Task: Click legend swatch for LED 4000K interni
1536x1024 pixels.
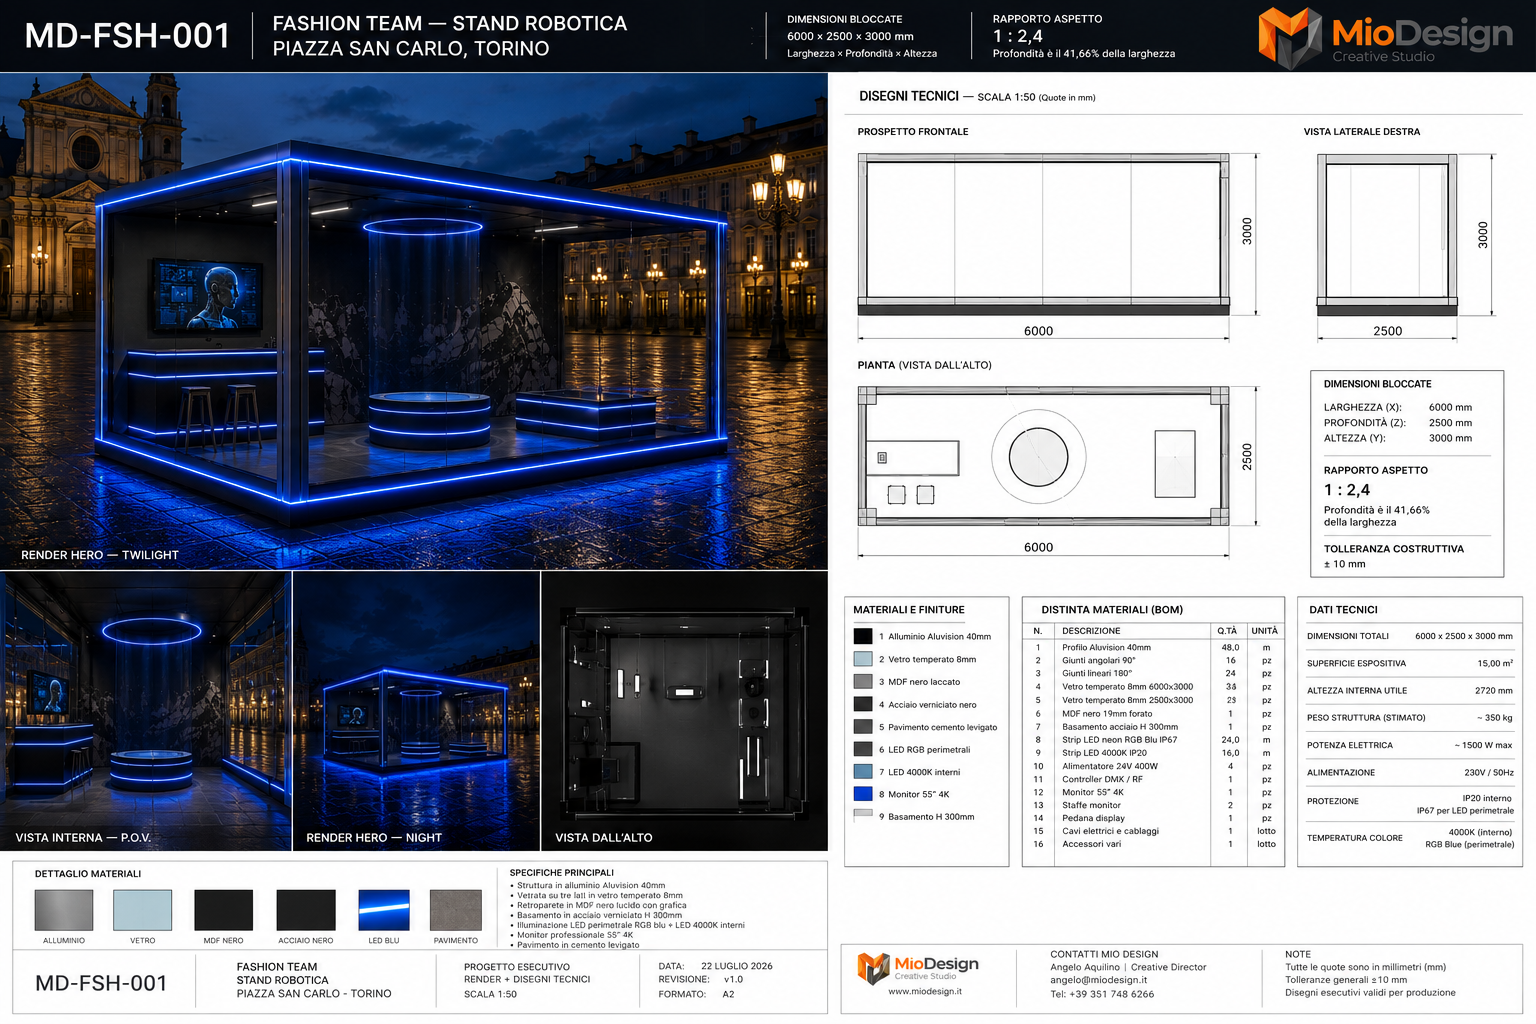Action: pyautogui.click(x=863, y=772)
